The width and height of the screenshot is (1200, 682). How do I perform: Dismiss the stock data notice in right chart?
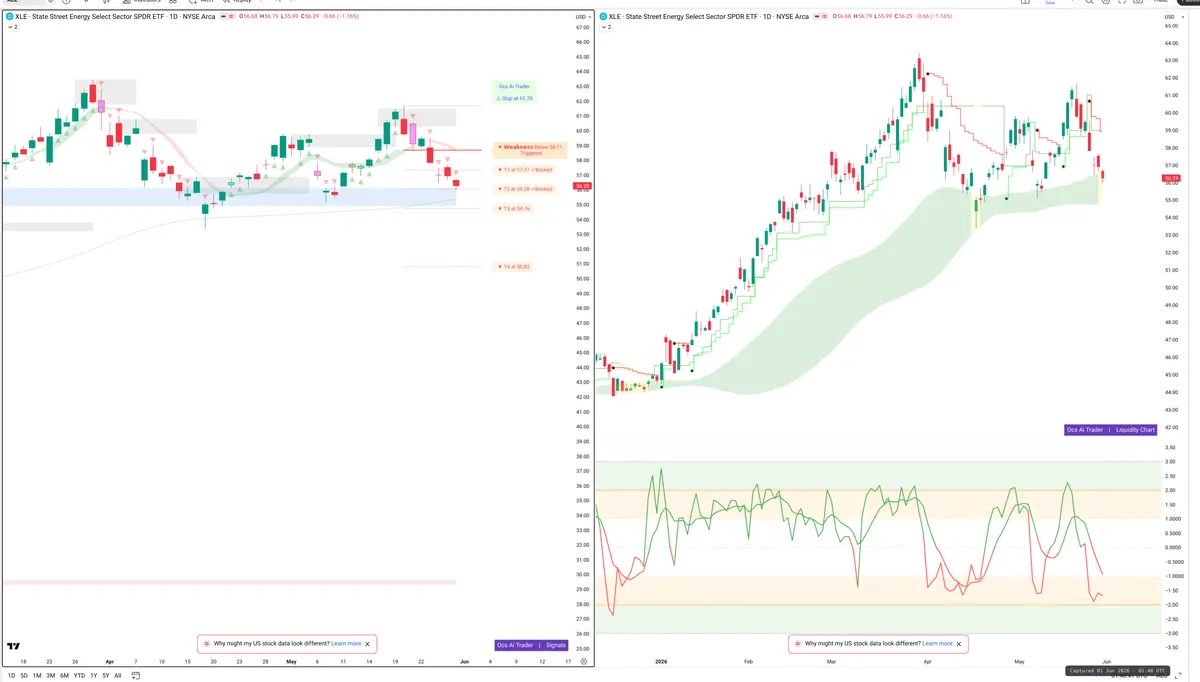pos(958,644)
